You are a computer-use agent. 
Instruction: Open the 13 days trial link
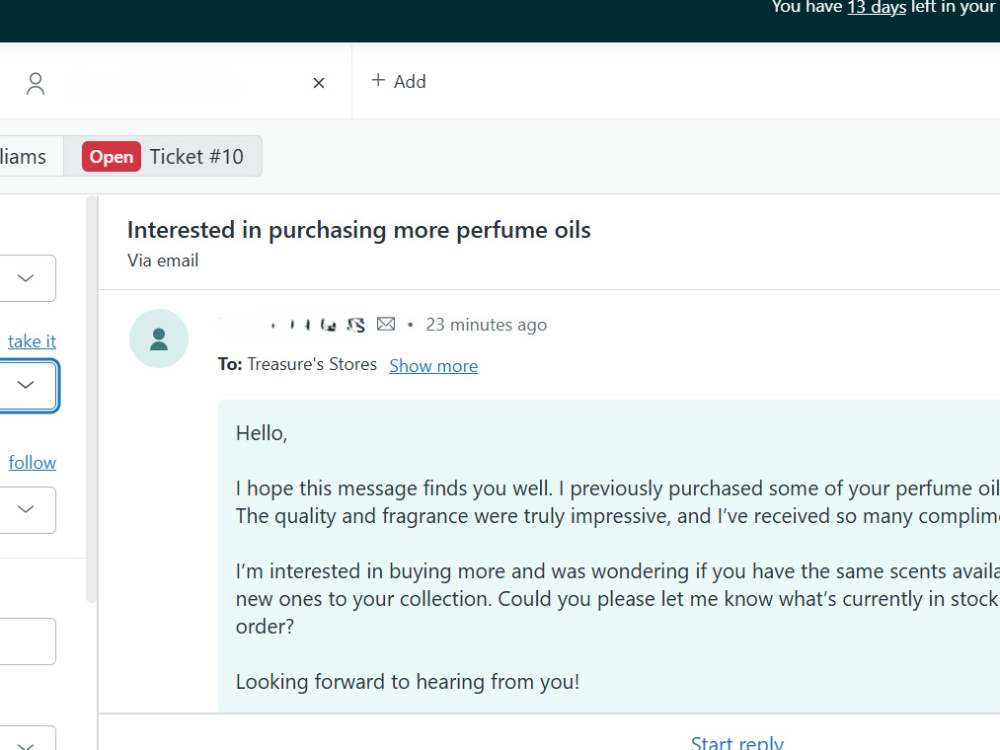tap(876, 8)
